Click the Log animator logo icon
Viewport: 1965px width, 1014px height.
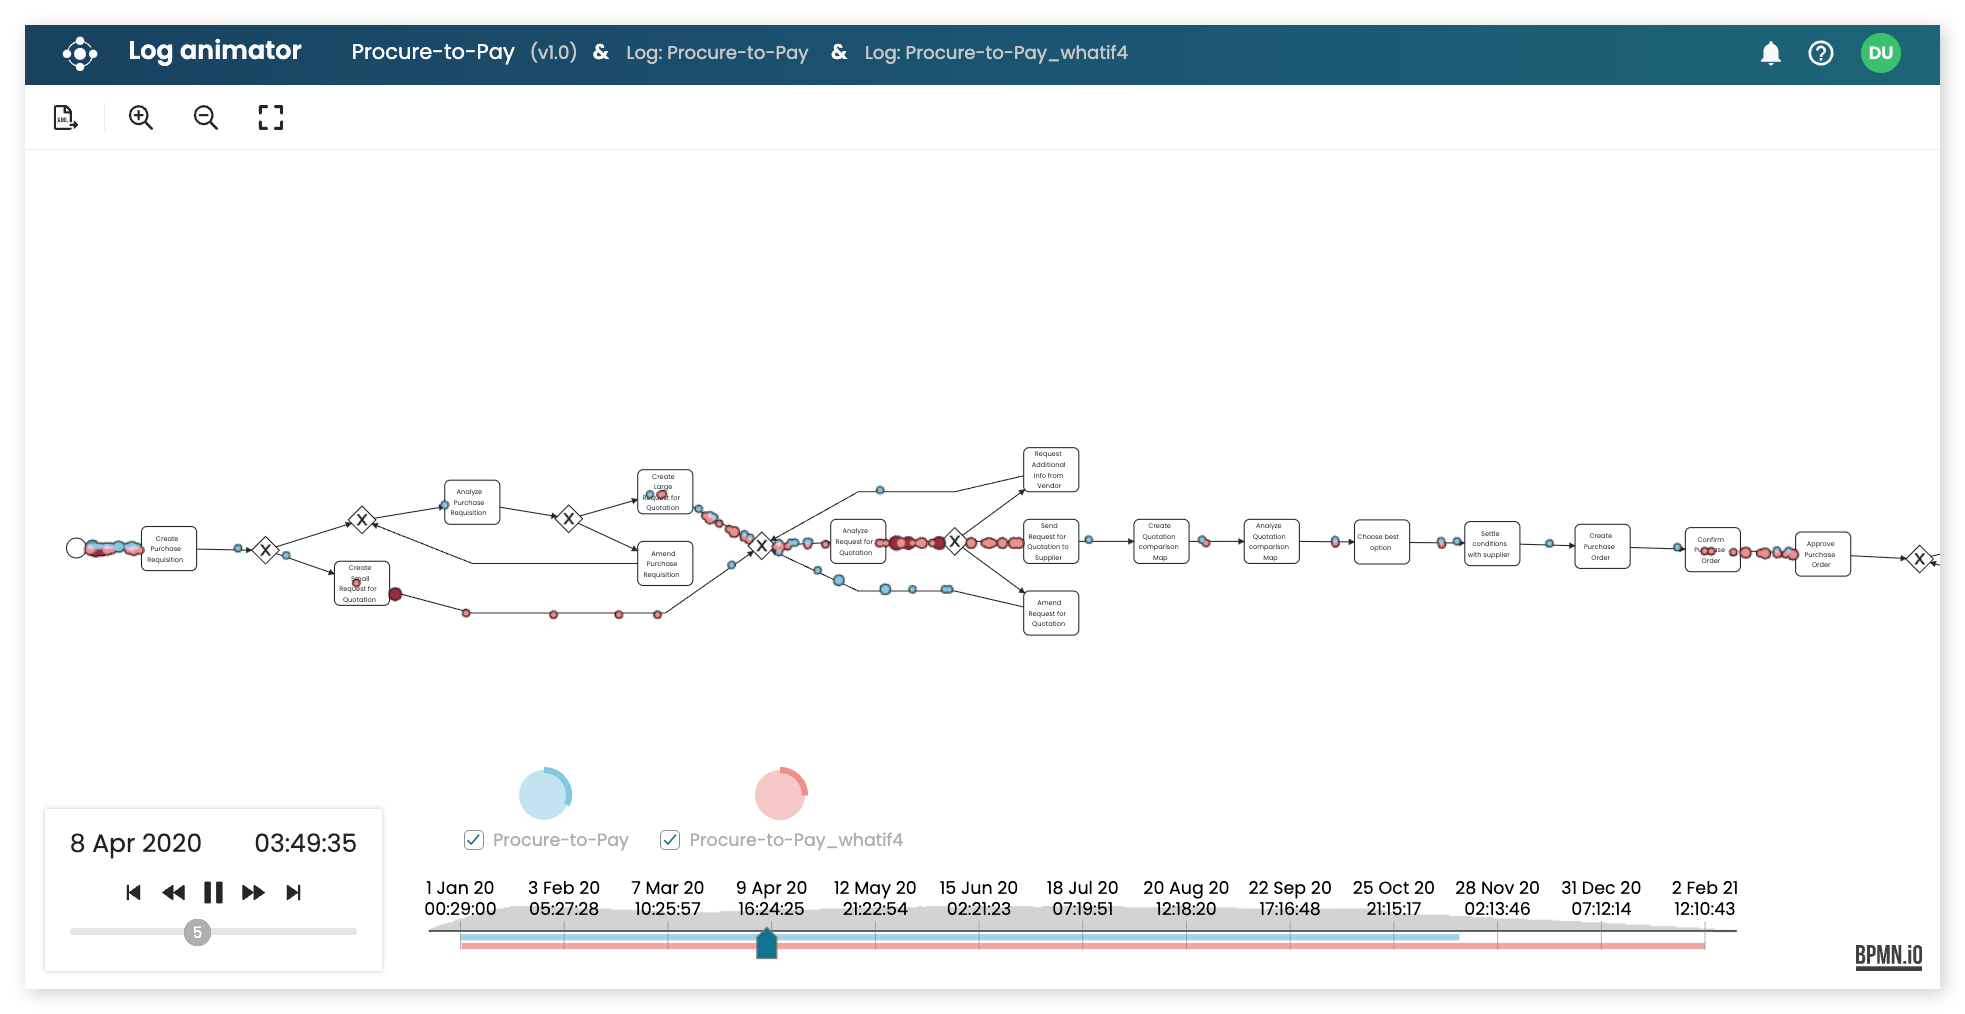[80, 54]
